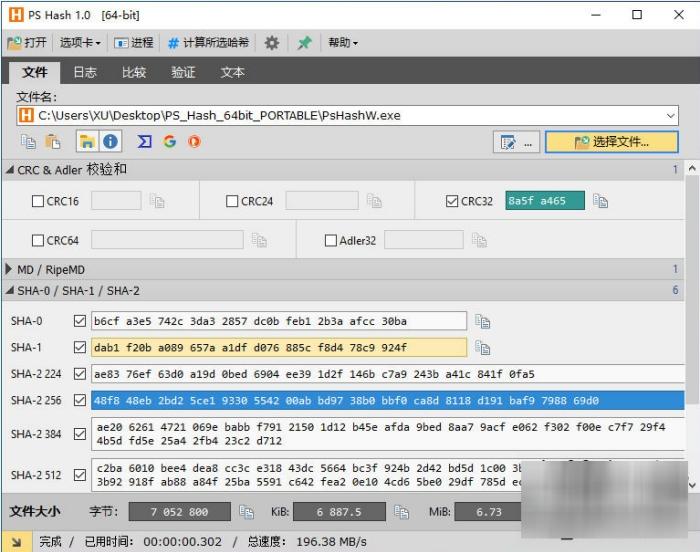700x552 pixels.
Task: Click the Google search icon
Action: pyautogui.click(x=170, y=141)
